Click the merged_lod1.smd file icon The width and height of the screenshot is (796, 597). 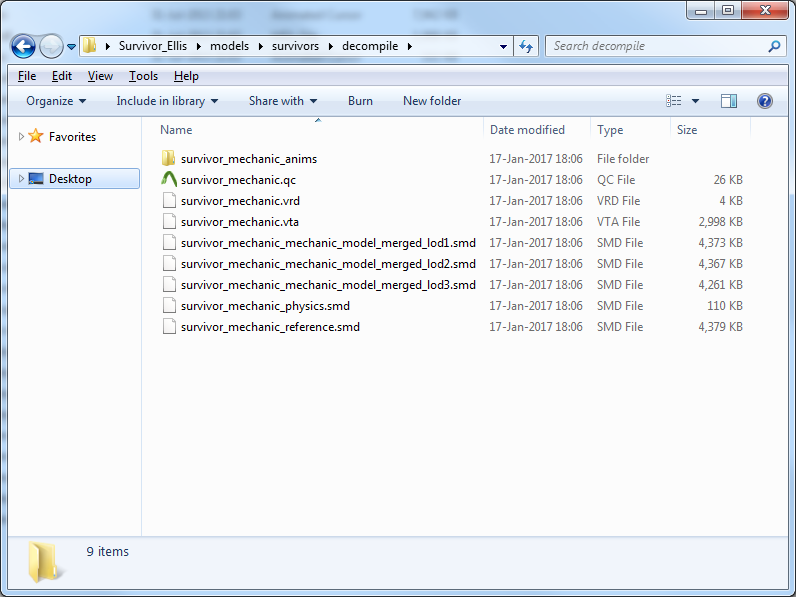(169, 243)
